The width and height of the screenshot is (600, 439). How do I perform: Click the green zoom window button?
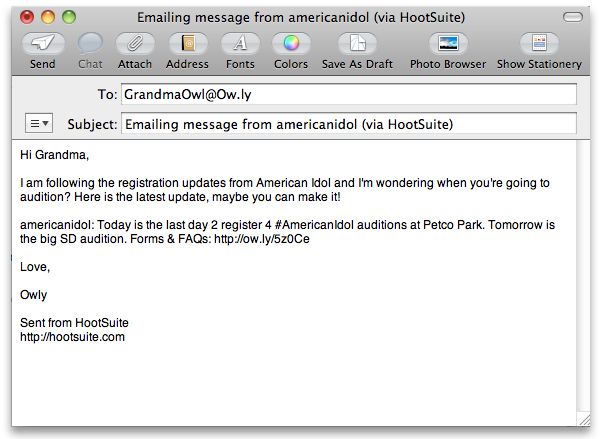coord(69,17)
